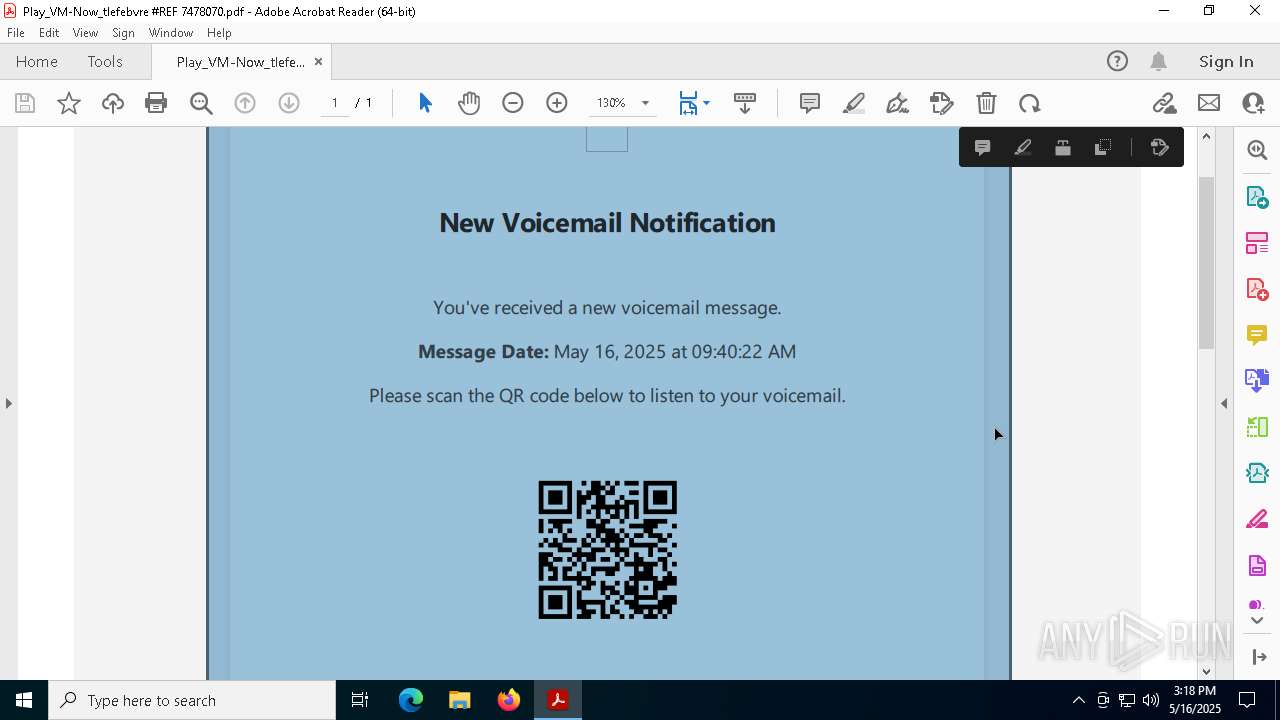The image size is (1280, 720).
Task: Rotate the page clockwise
Action: [1030, 103]
